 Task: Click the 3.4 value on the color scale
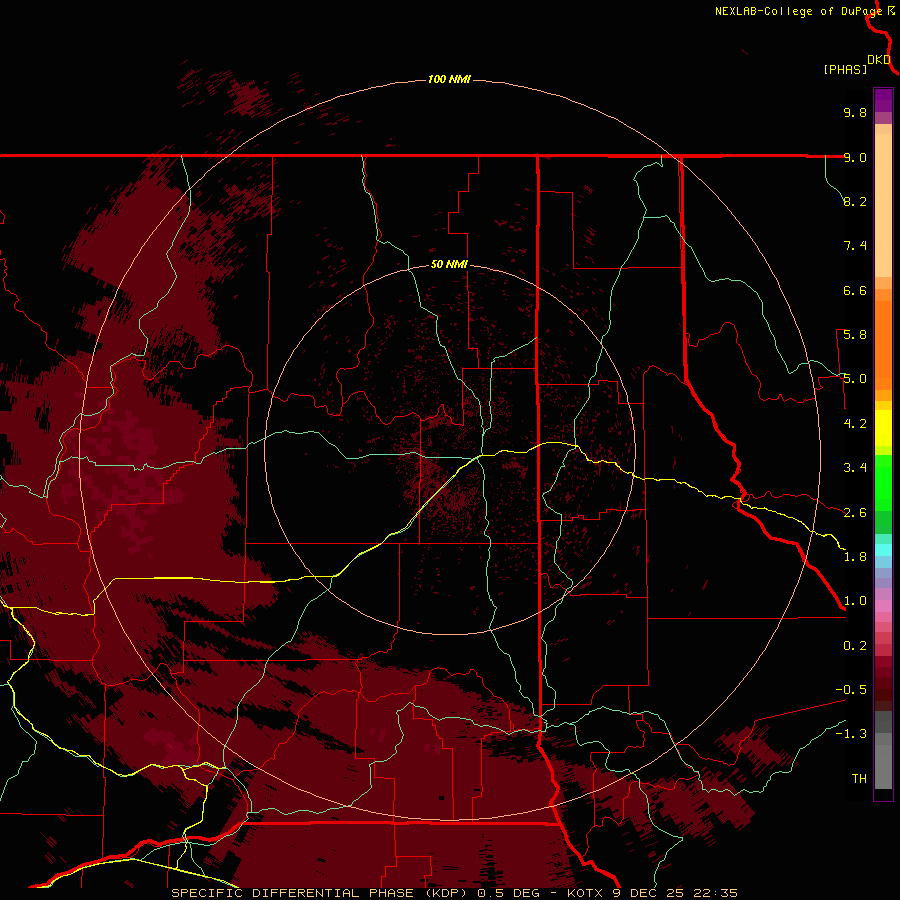[x=855, y=468]
